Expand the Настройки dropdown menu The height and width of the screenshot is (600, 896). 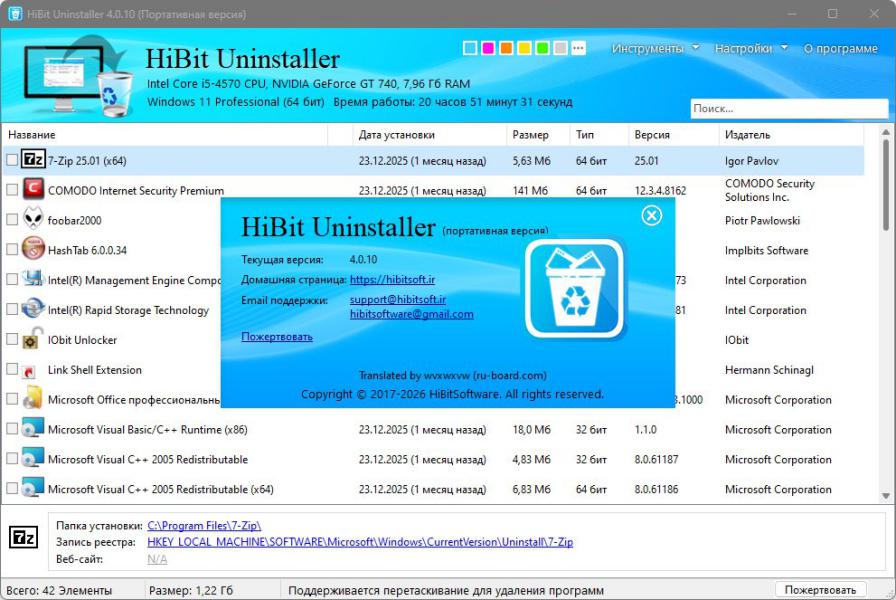pyautogui.click(x=750, y=48)
